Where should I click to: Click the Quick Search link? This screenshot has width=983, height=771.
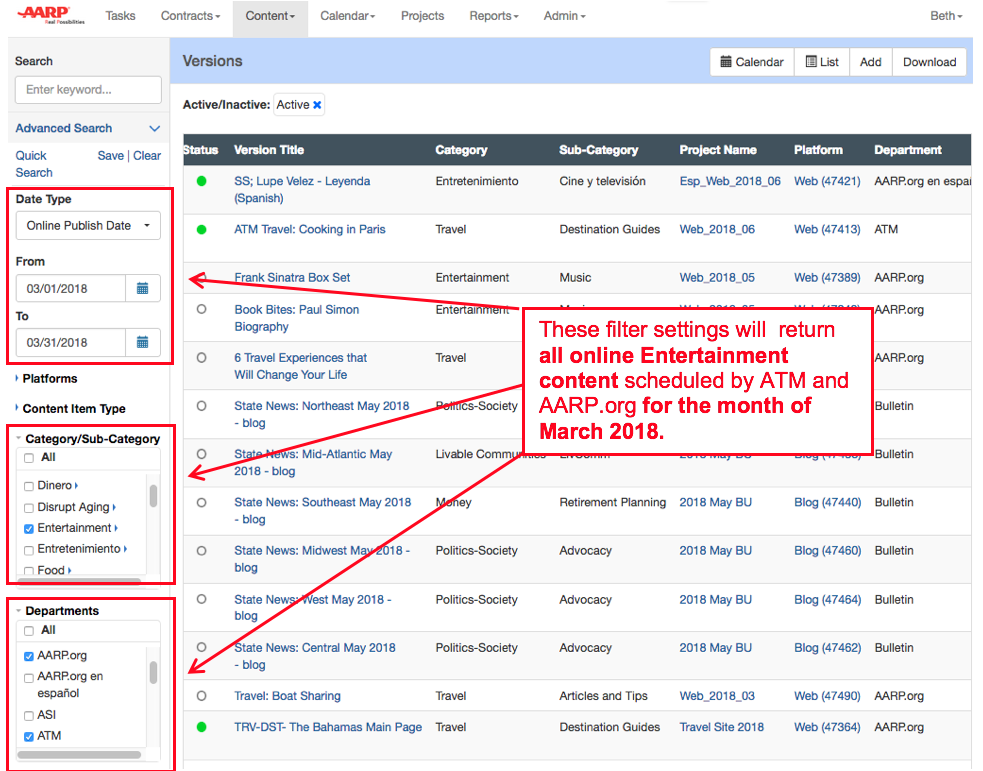coord(34,164)
